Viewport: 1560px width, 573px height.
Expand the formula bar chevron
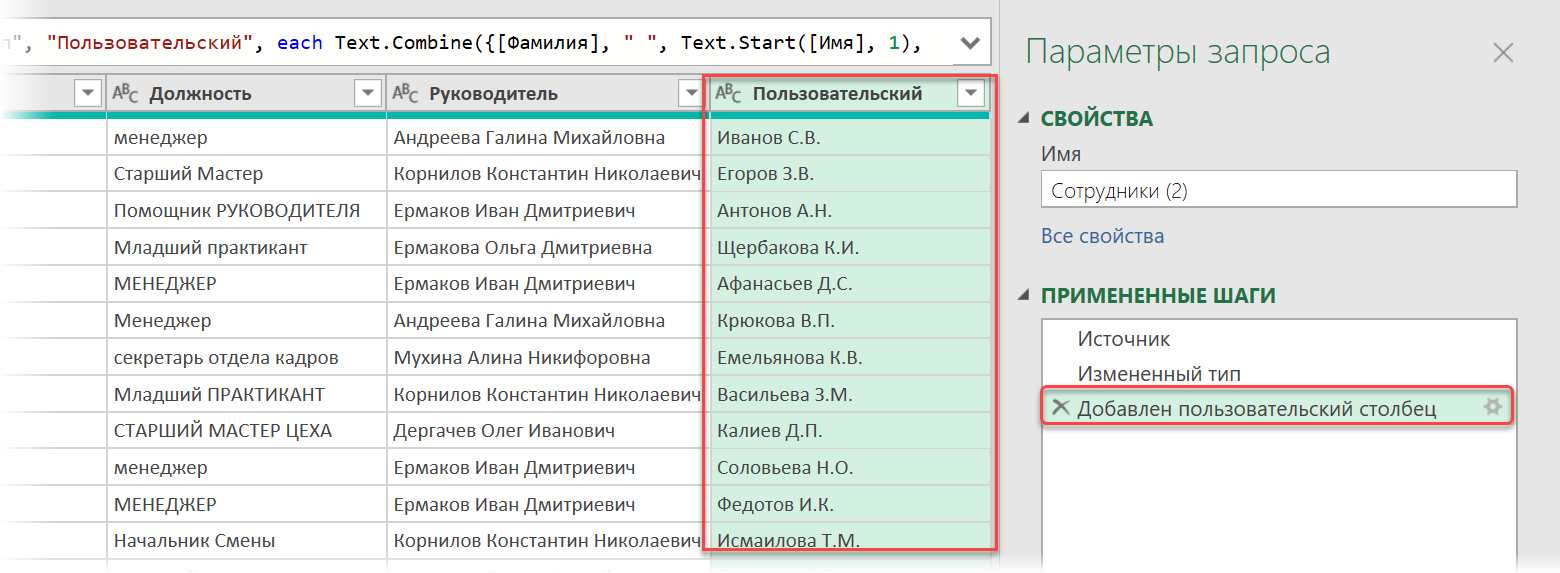[969, 43]
